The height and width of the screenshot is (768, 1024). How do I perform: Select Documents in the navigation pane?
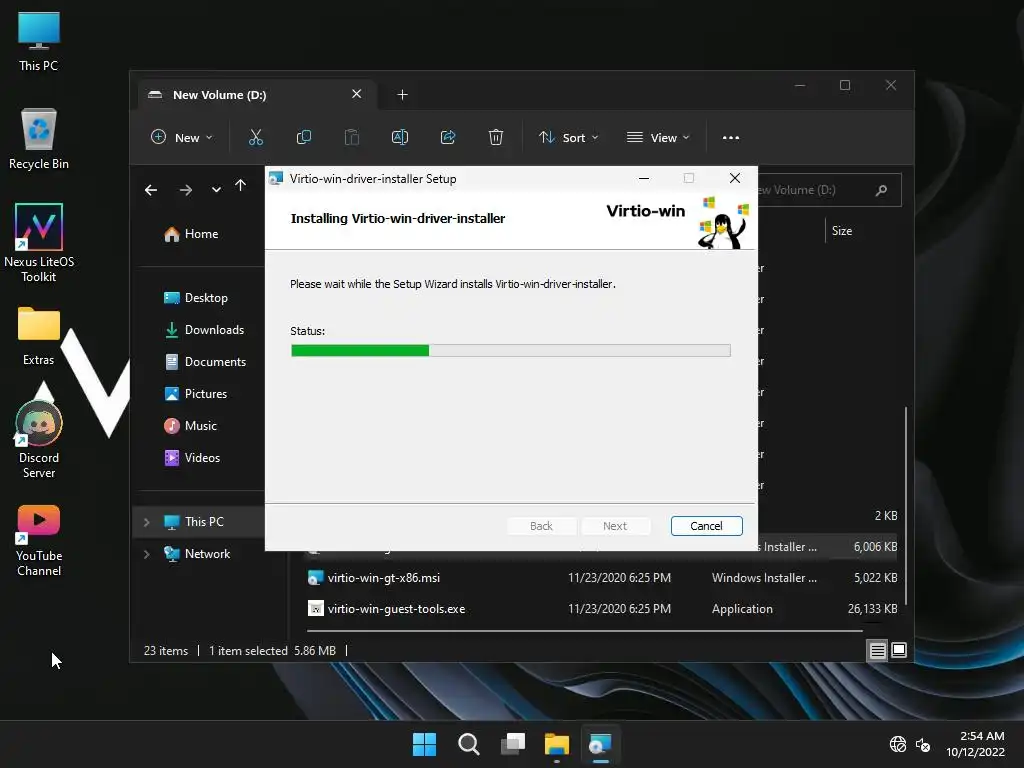205,362
